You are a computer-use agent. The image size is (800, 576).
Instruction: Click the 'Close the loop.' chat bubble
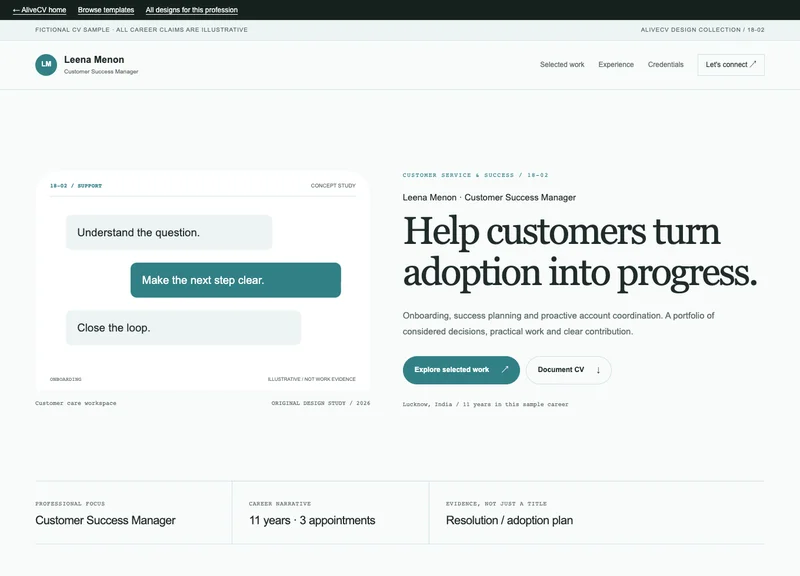point(183,328)
